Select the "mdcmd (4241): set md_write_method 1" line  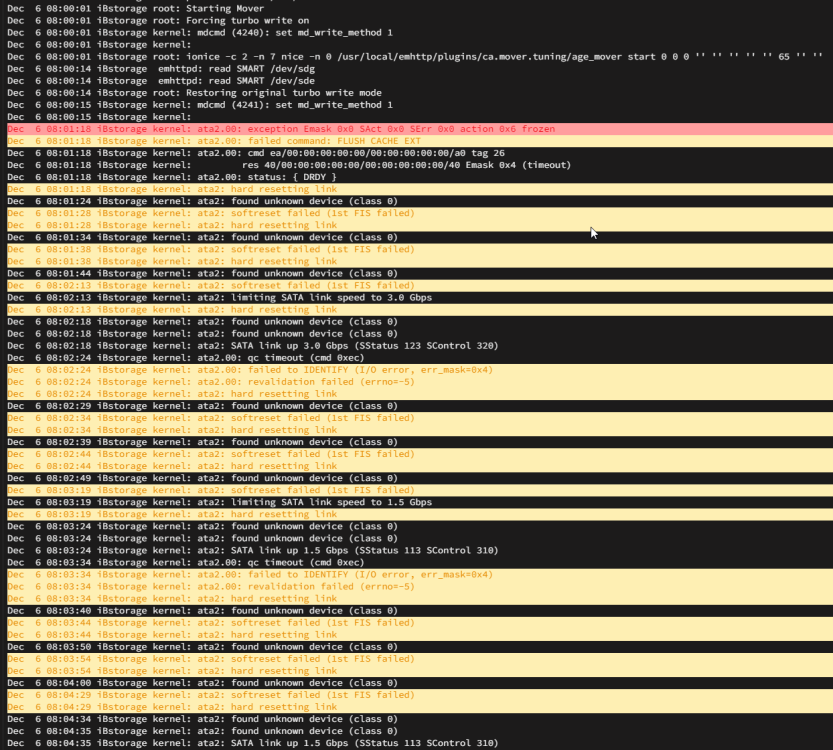[x=420, y=105]
